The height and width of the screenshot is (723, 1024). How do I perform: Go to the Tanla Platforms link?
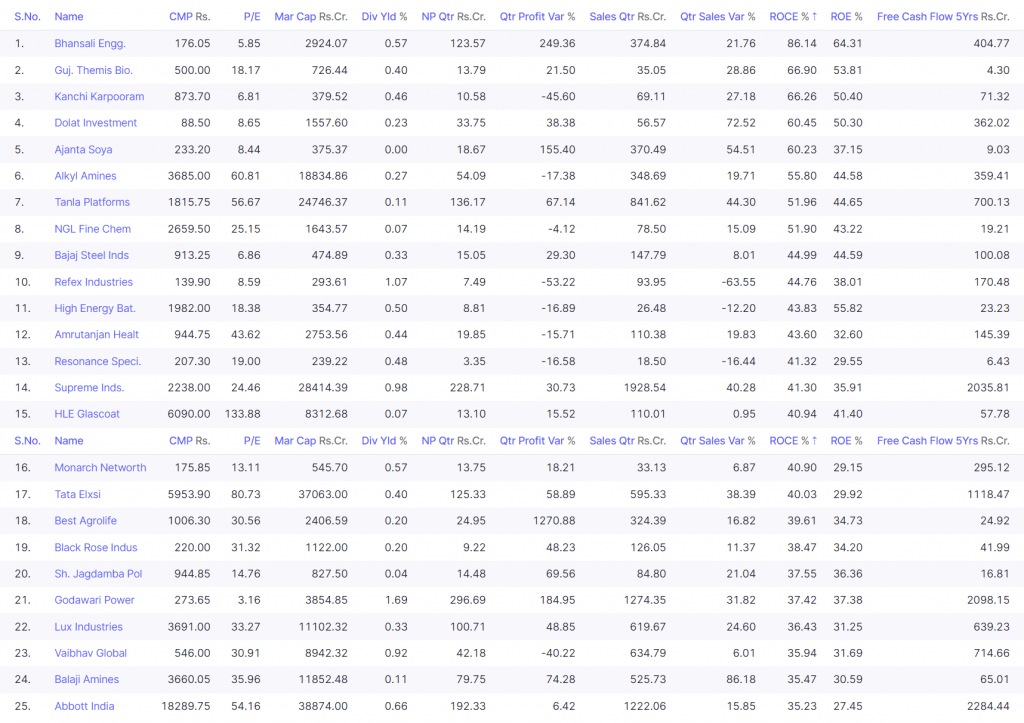[x=92, y=202]
